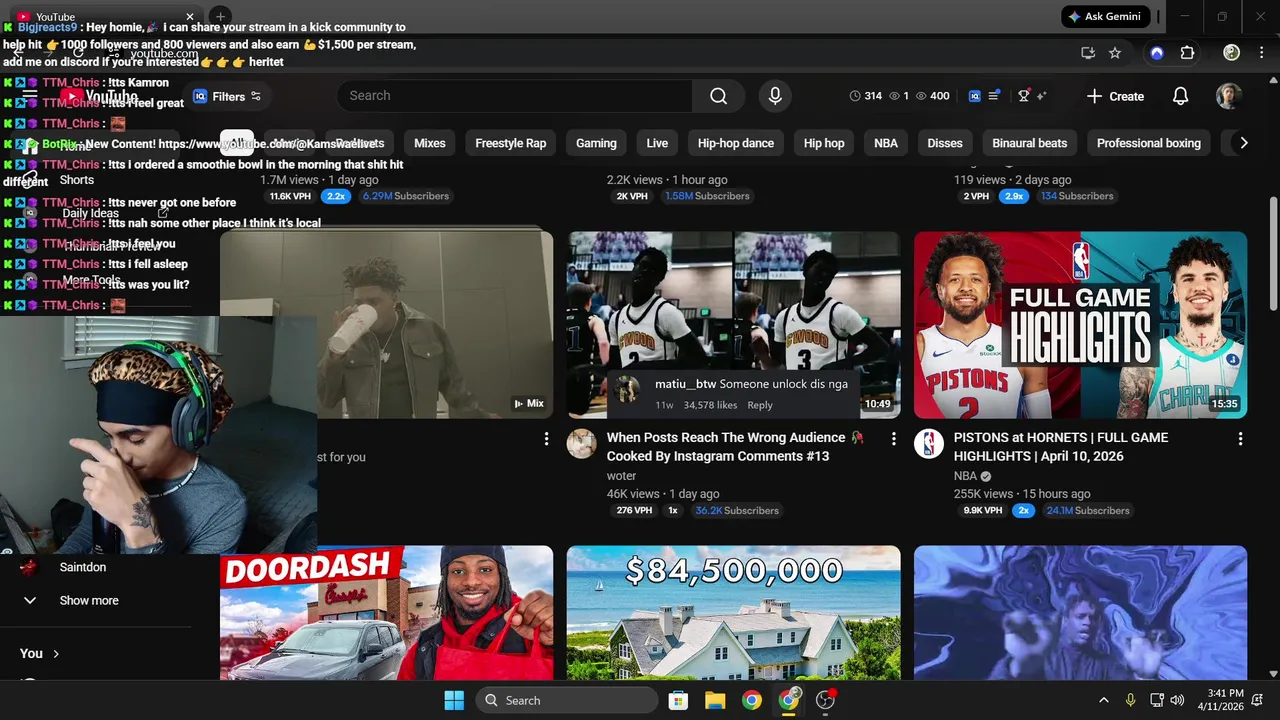Open YouTube account avatar menu

pos(1229,96)
